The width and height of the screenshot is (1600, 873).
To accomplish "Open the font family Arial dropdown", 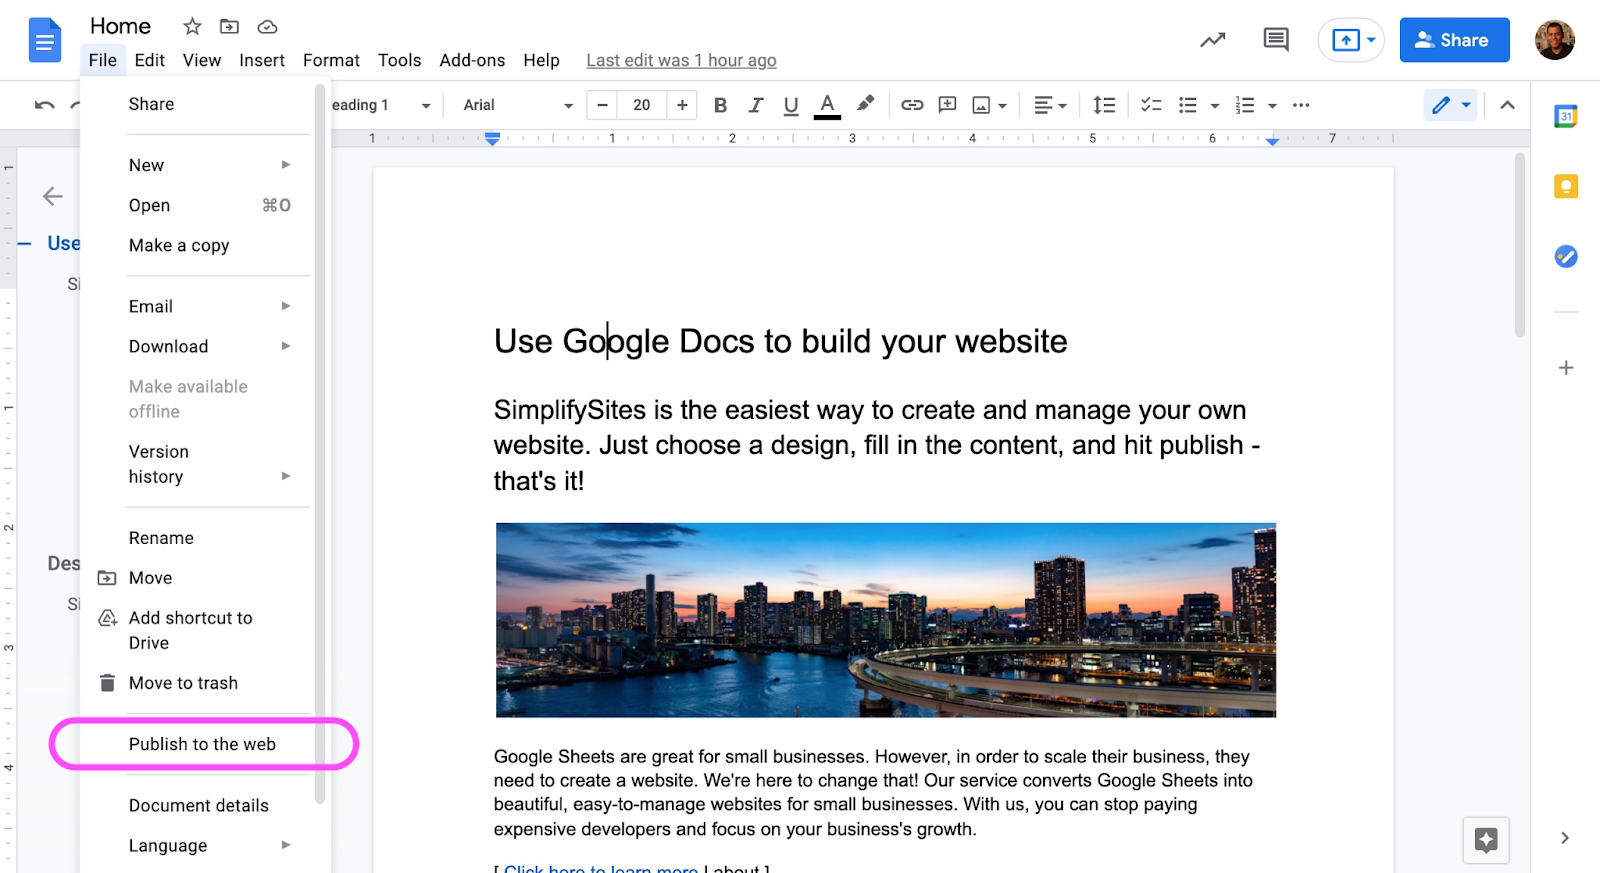I will click(x=517, y=105).
